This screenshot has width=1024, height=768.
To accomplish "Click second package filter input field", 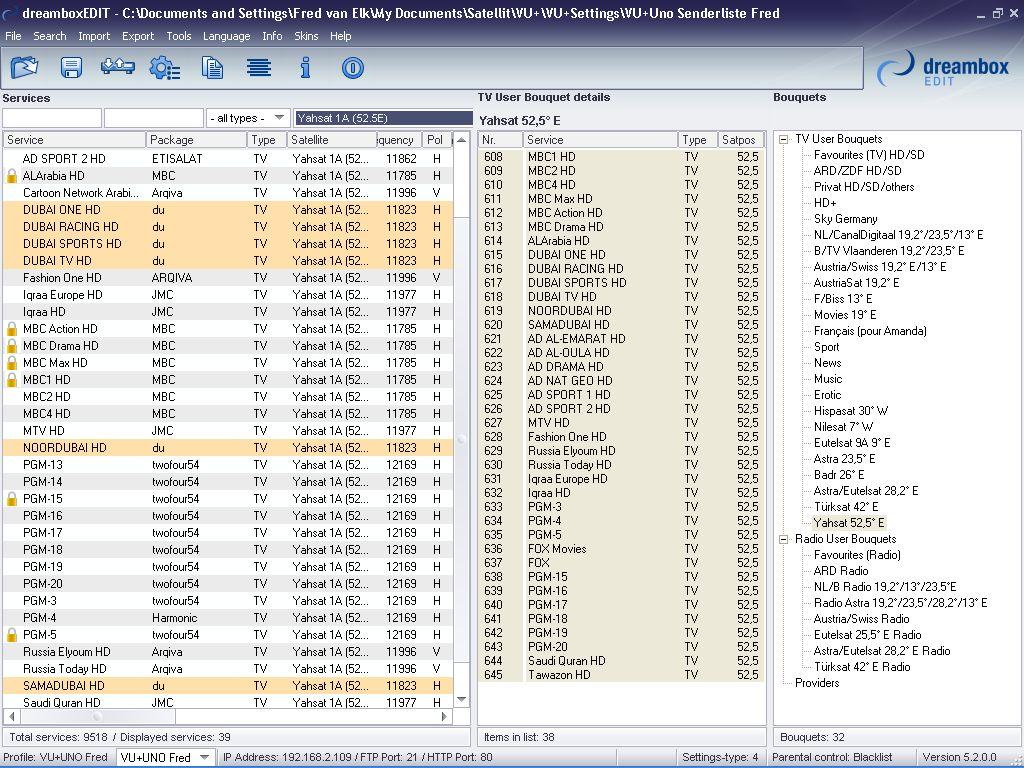I will [153, 118].
